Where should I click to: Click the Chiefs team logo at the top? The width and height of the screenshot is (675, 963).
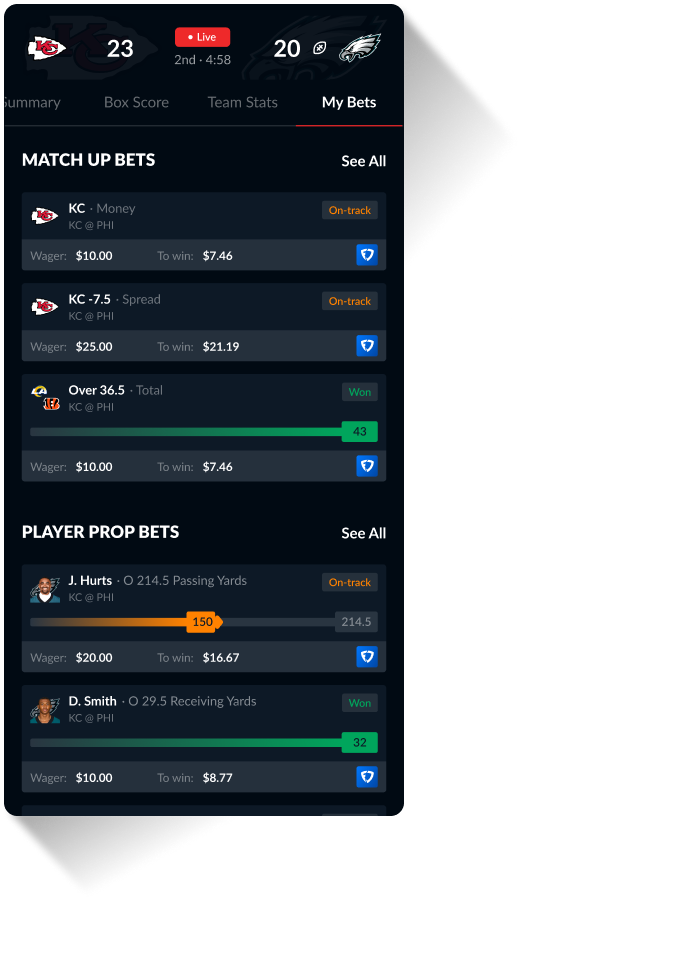pos(47,48)
